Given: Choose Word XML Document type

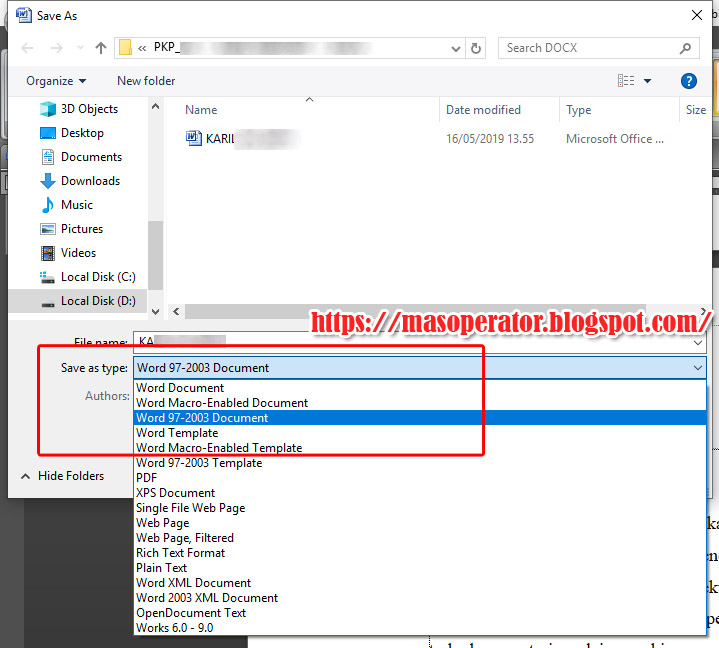Looking at the screenshot, I should click(x=420, y=583).
